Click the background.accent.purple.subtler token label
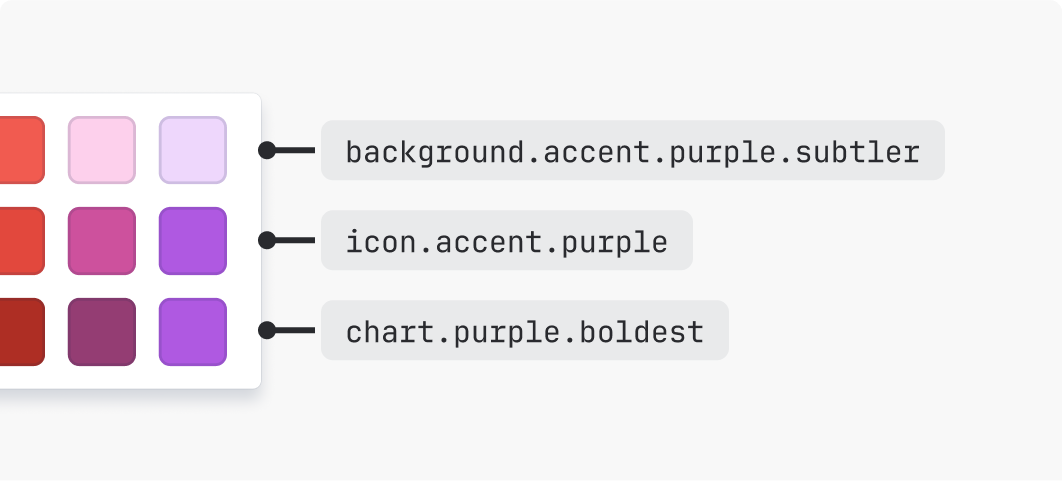1062x481 pixels. tap(632, 151)
